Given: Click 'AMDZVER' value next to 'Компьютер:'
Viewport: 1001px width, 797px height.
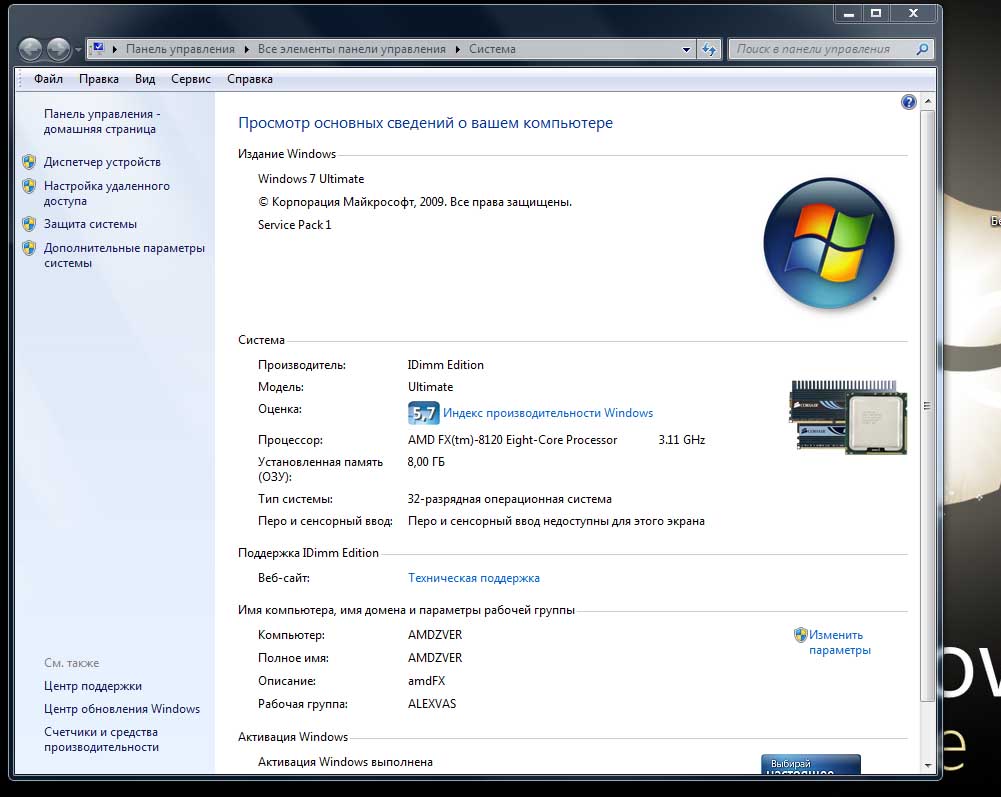Looking at the screenshot, I should [435, 635].
